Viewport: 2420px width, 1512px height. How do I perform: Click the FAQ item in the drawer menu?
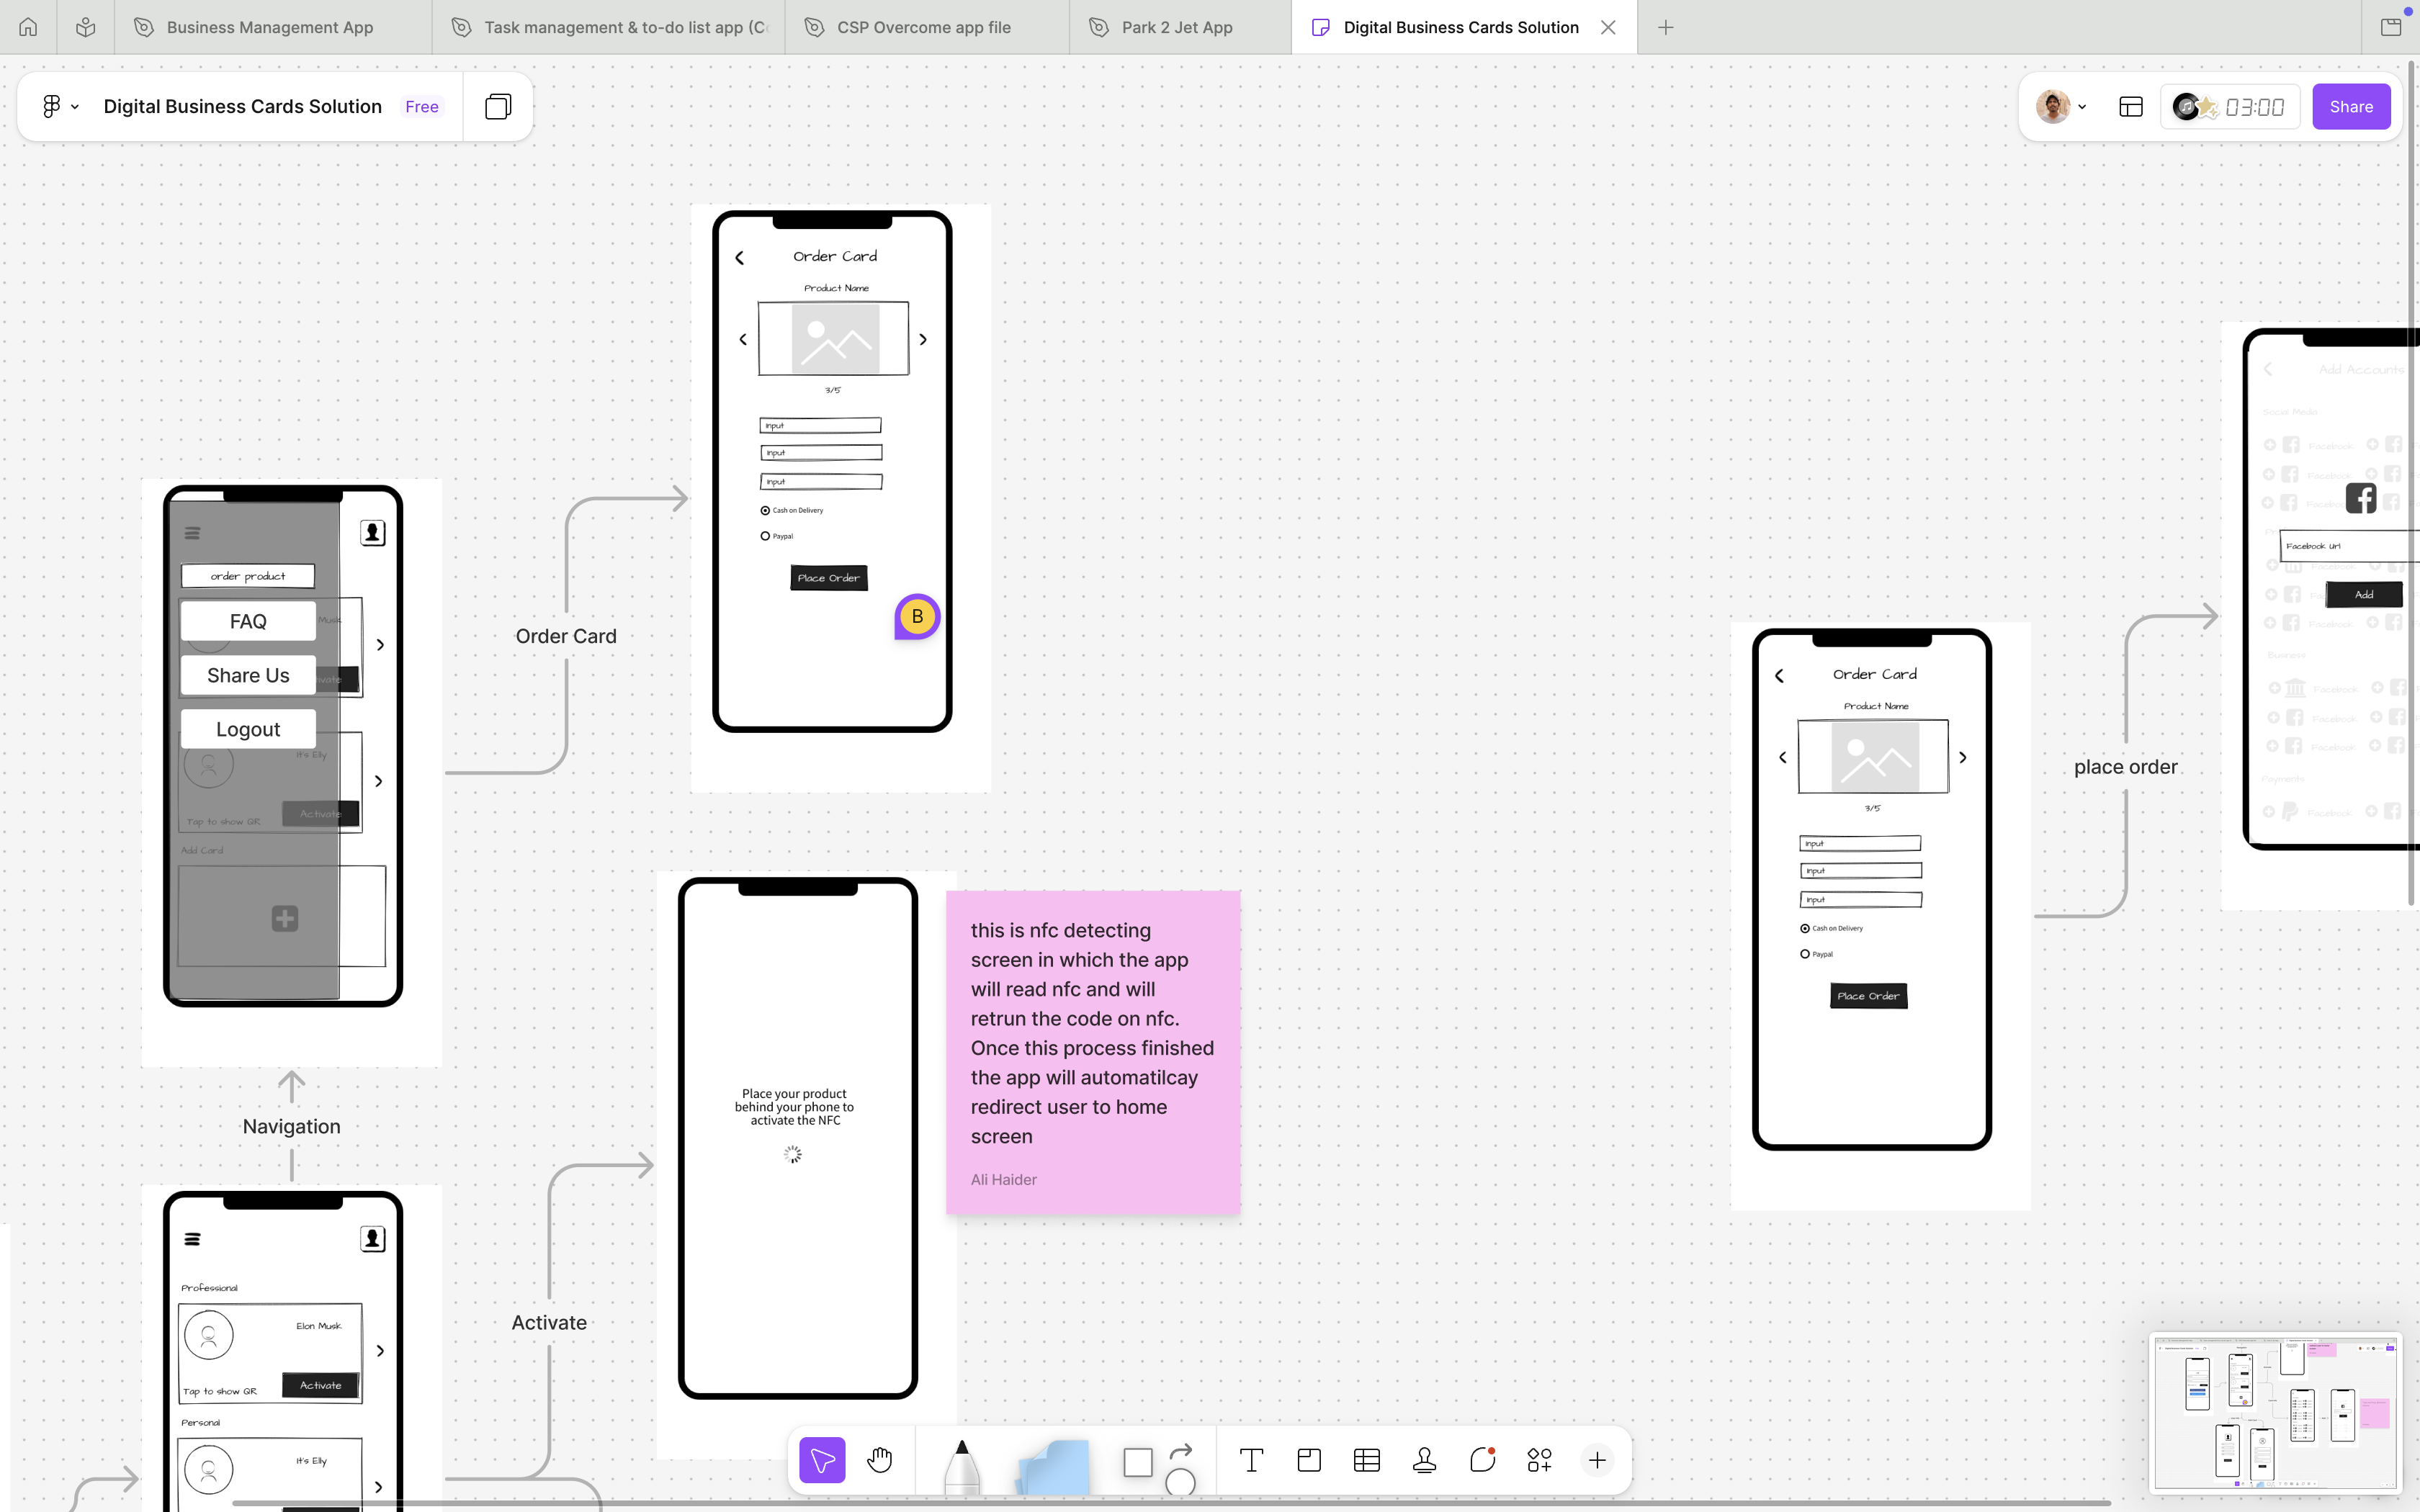click(248, 621)
